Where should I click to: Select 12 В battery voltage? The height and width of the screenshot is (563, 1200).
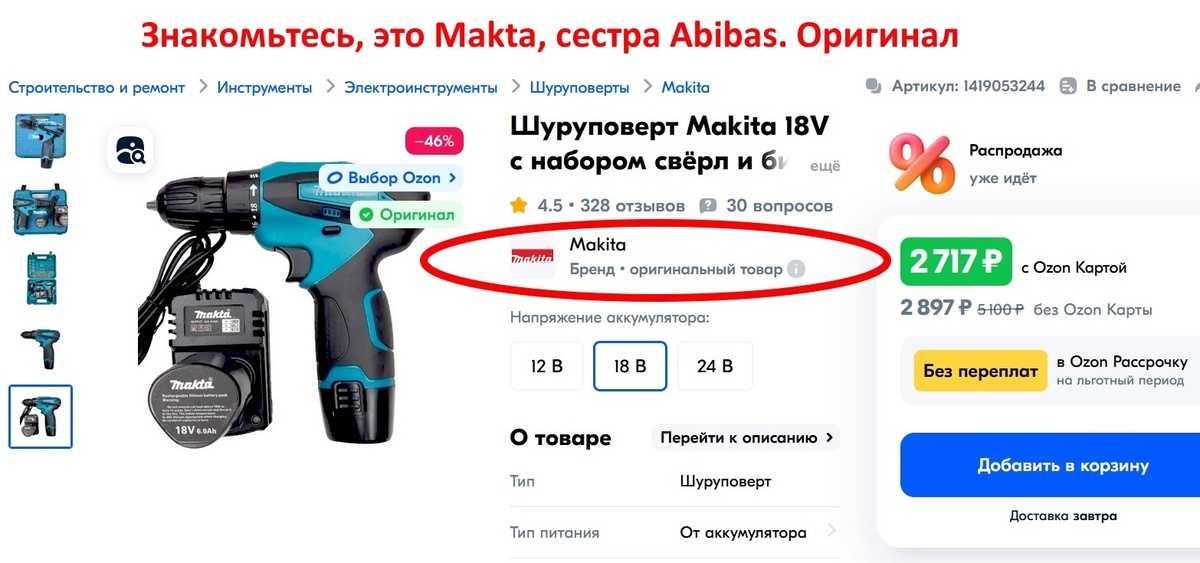(x=547, y=366)
